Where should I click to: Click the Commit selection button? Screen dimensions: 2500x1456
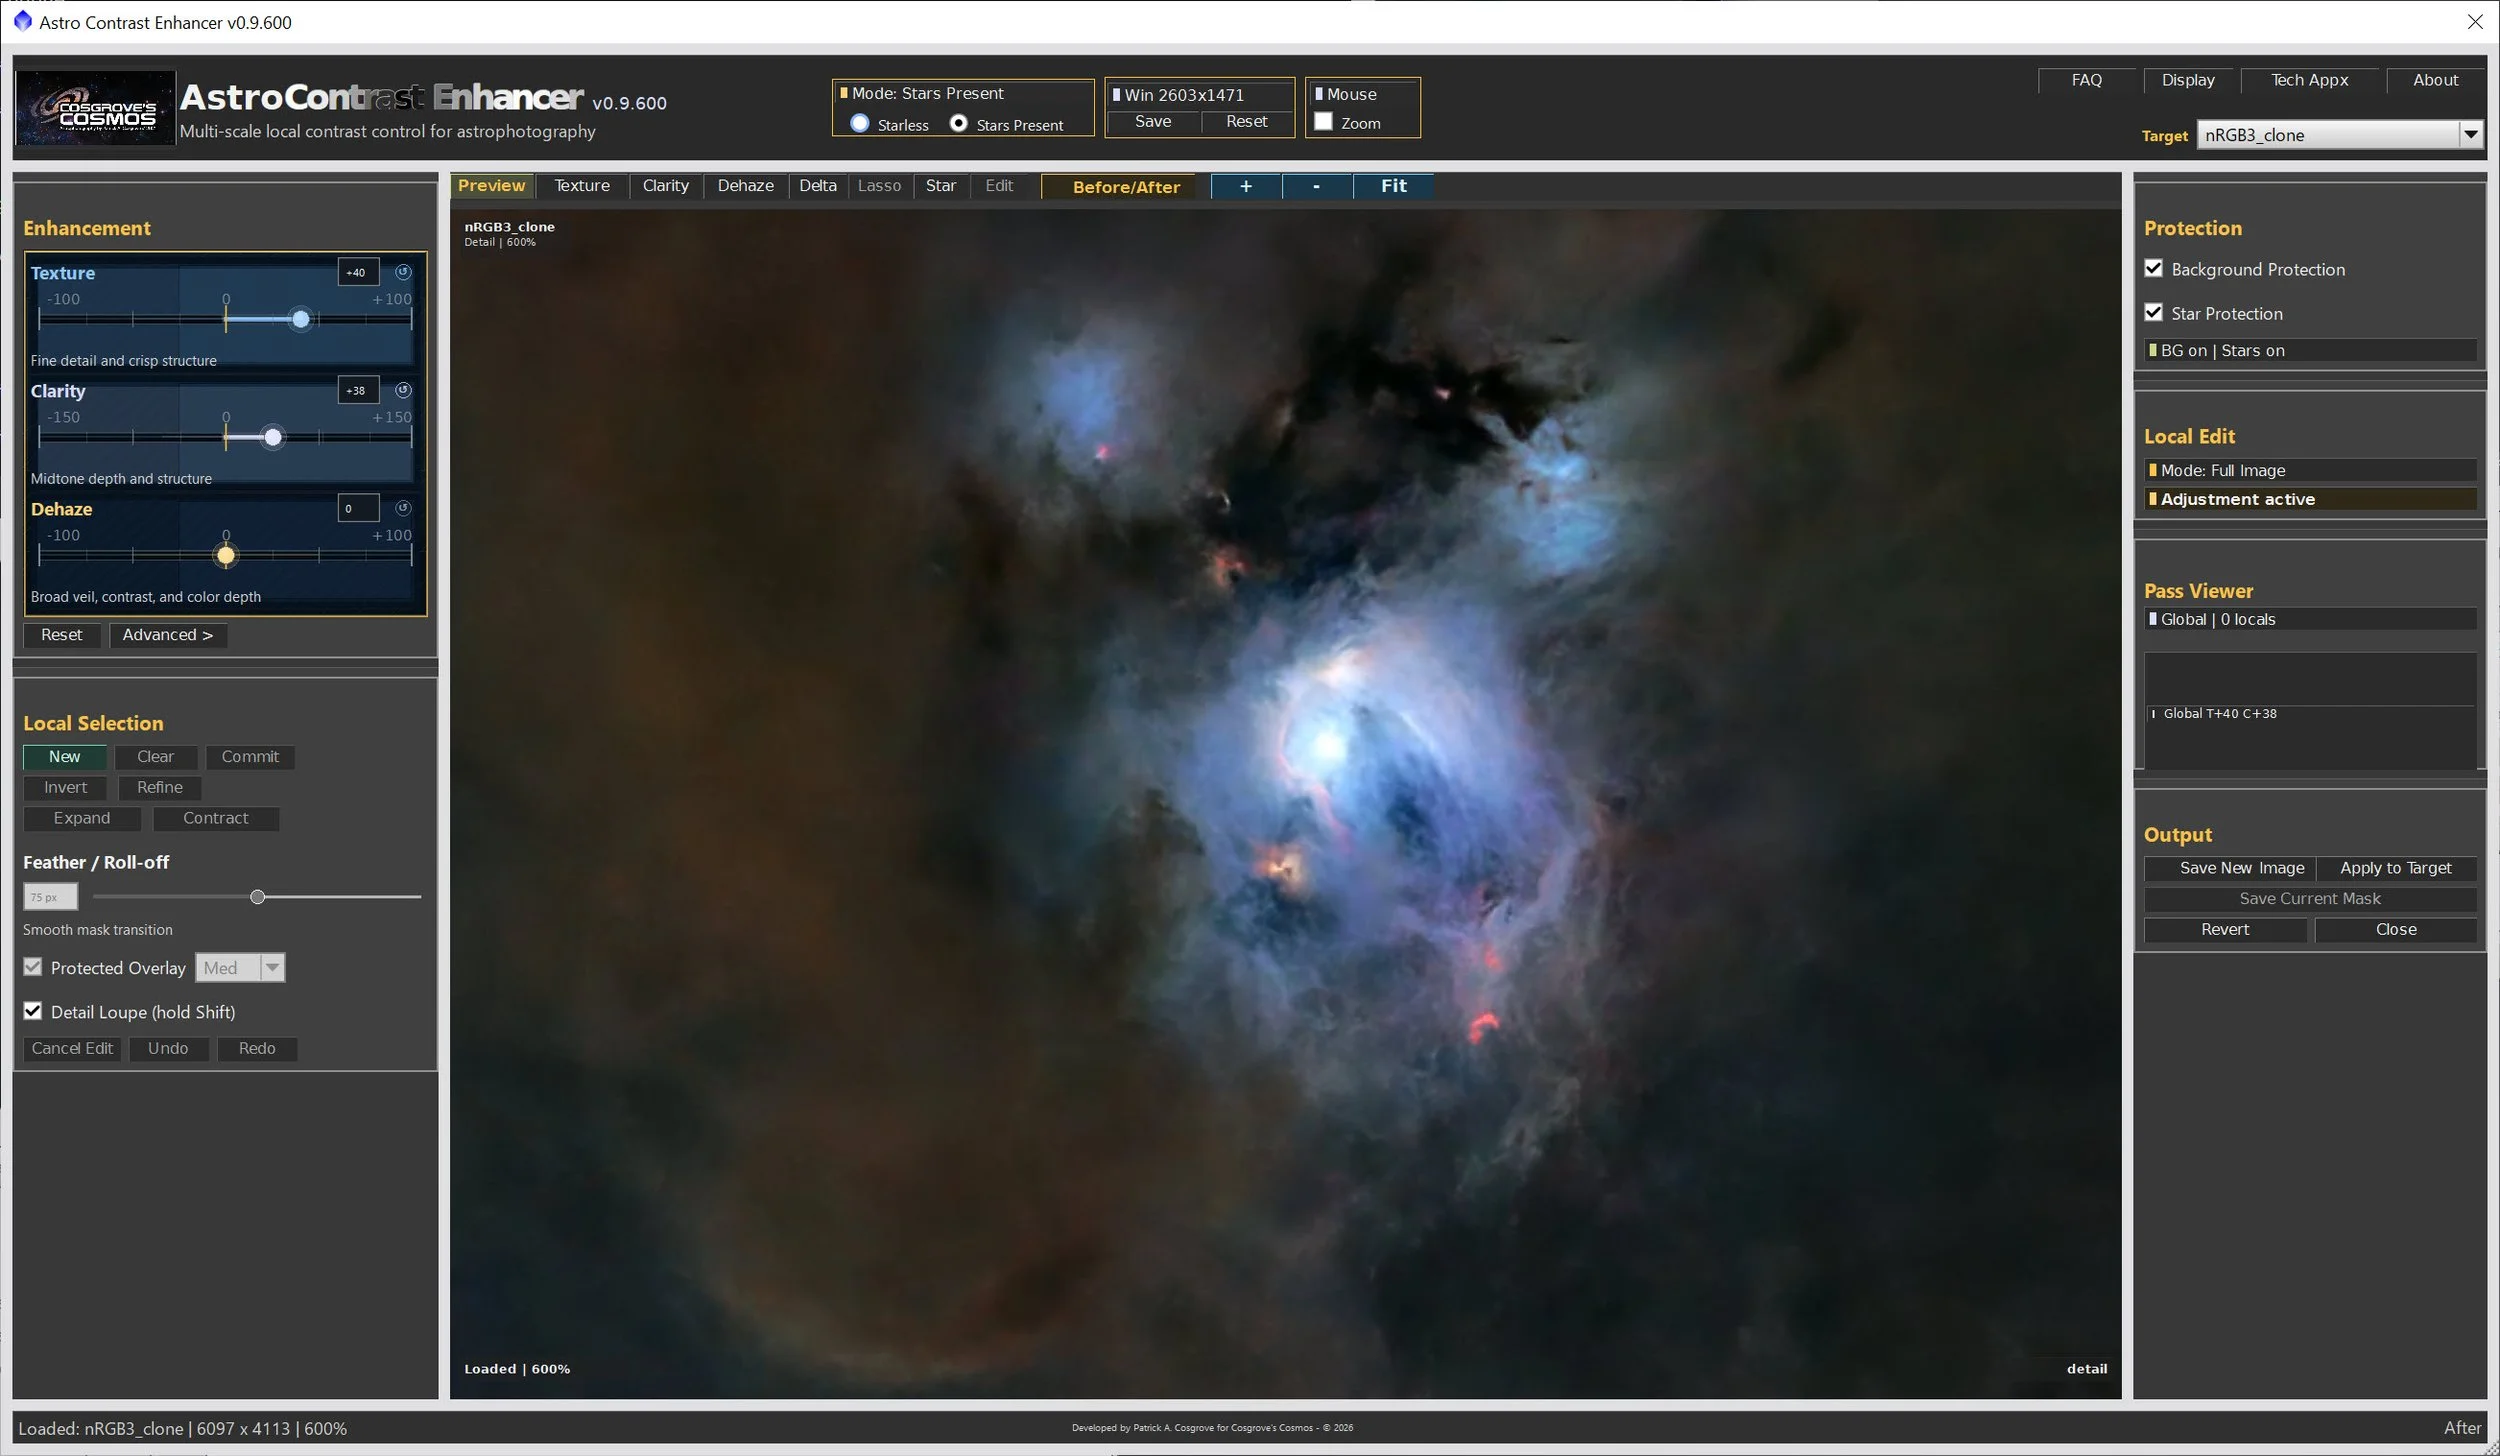pos(250,757)
